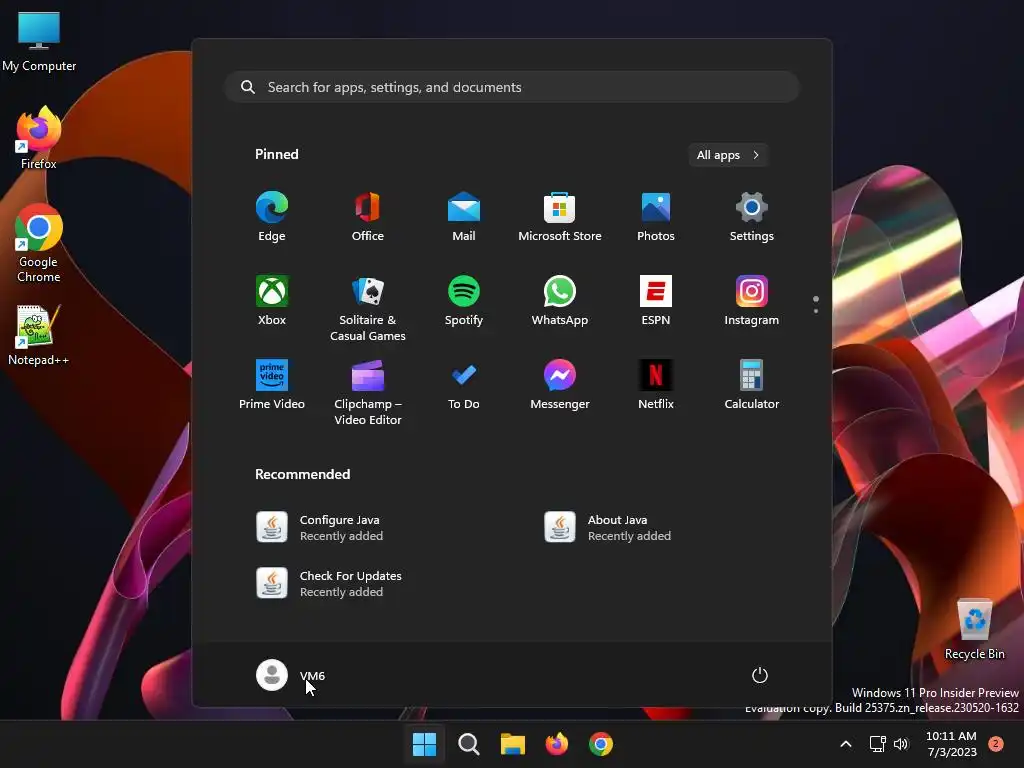Select Google Chrome desktop shortcut
The image size is (1024, 768).
39,243
